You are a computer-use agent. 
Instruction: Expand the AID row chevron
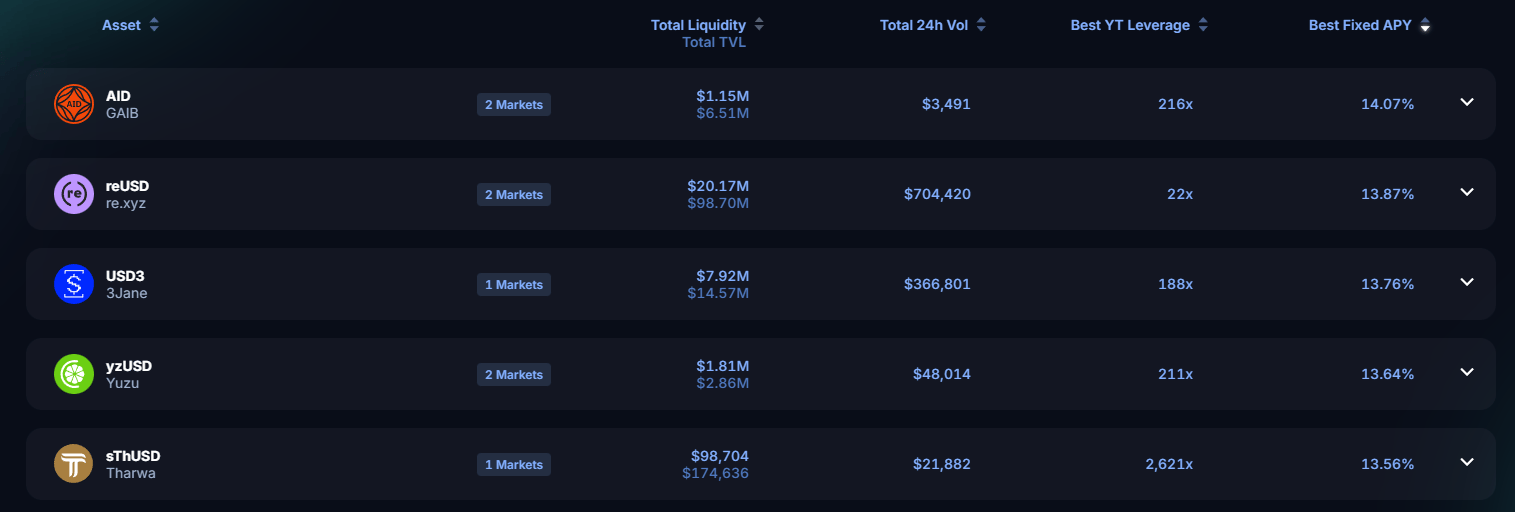1467,102
